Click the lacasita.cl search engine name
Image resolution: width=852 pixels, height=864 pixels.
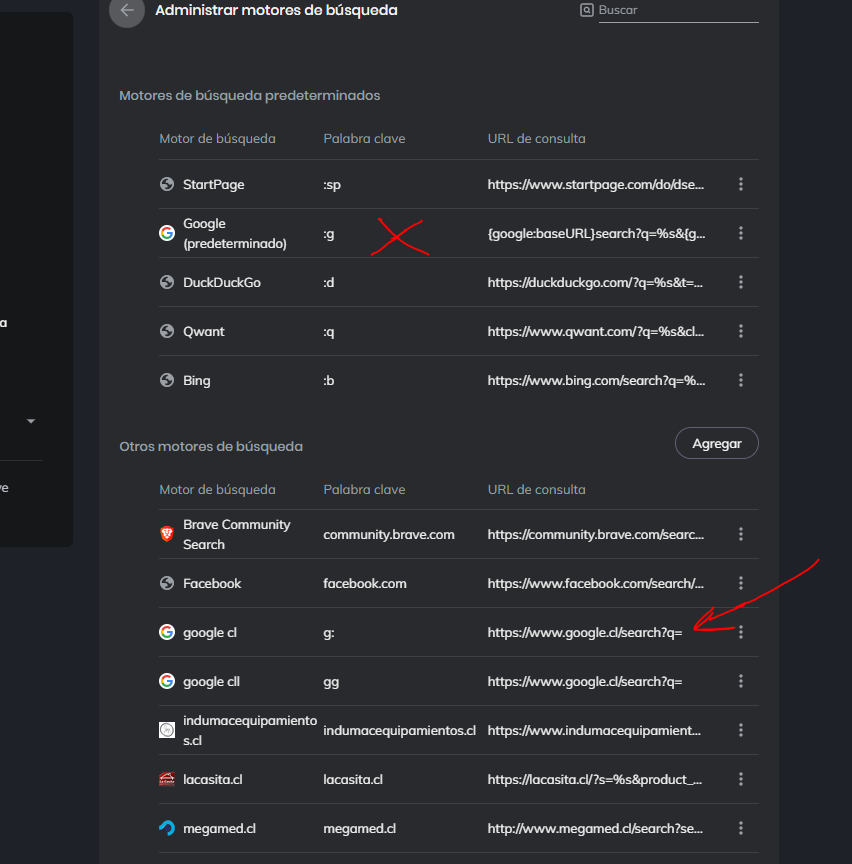pos(212,779)
